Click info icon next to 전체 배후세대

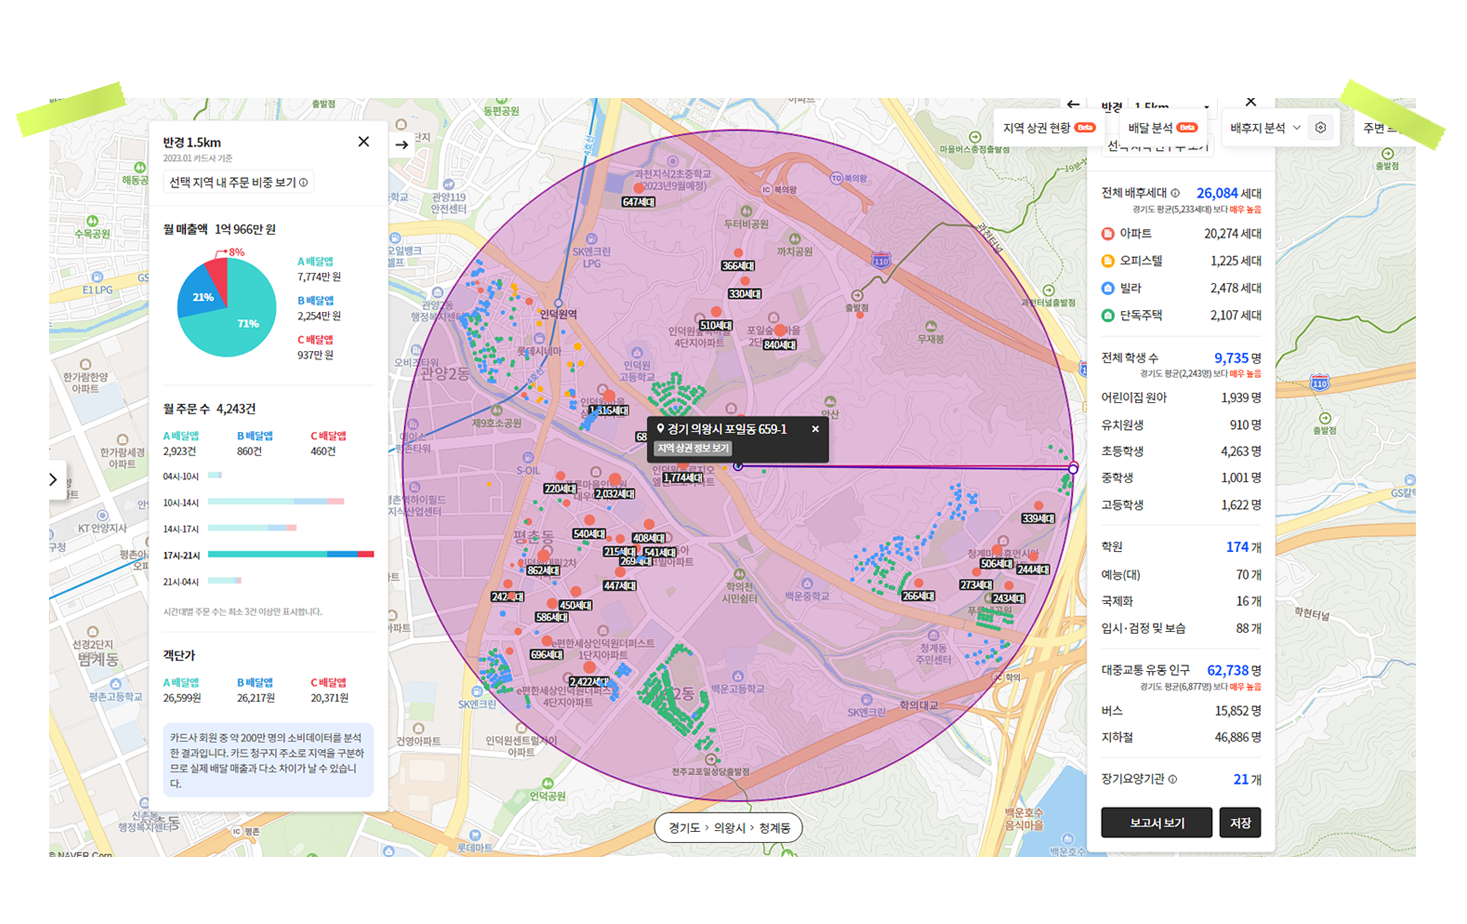click(1175, 193)
